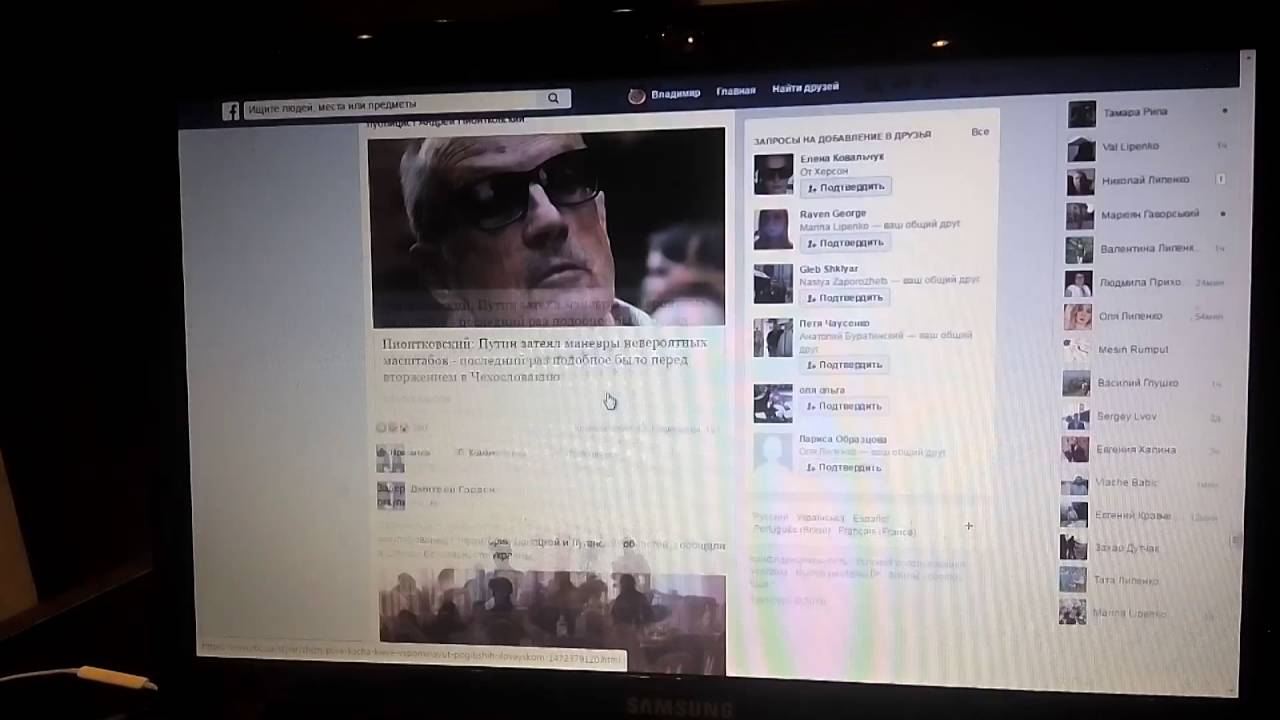Open the Все friend requests link
Image resolution: width=1280 pixels, height=720 pixels.
980,132
